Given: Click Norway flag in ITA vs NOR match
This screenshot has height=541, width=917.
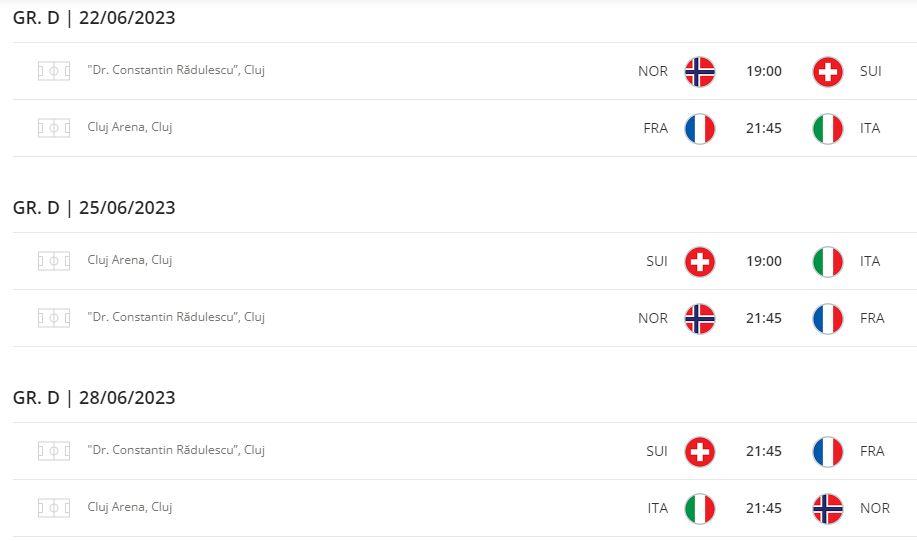Looking at the screenshot, I should 828,509.
